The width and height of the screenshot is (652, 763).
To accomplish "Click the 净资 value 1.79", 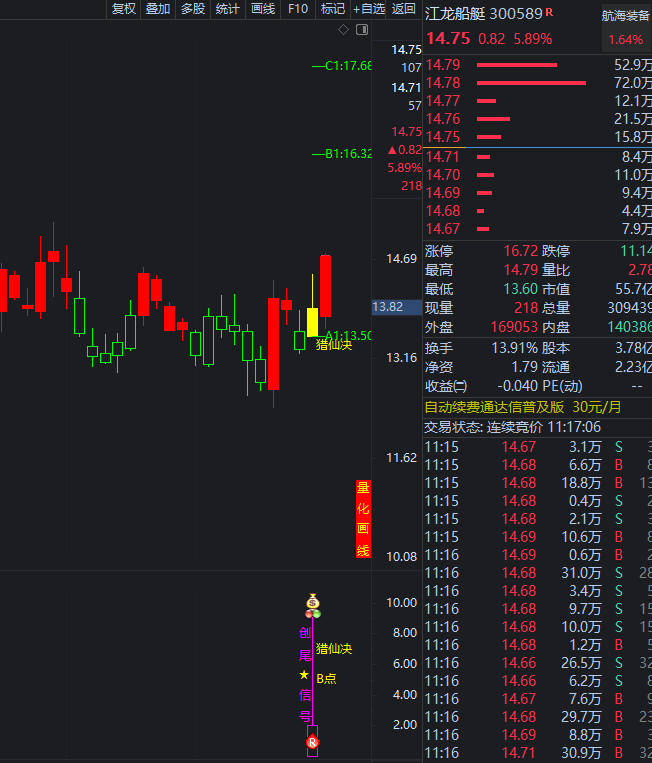I will pos(525,367).
